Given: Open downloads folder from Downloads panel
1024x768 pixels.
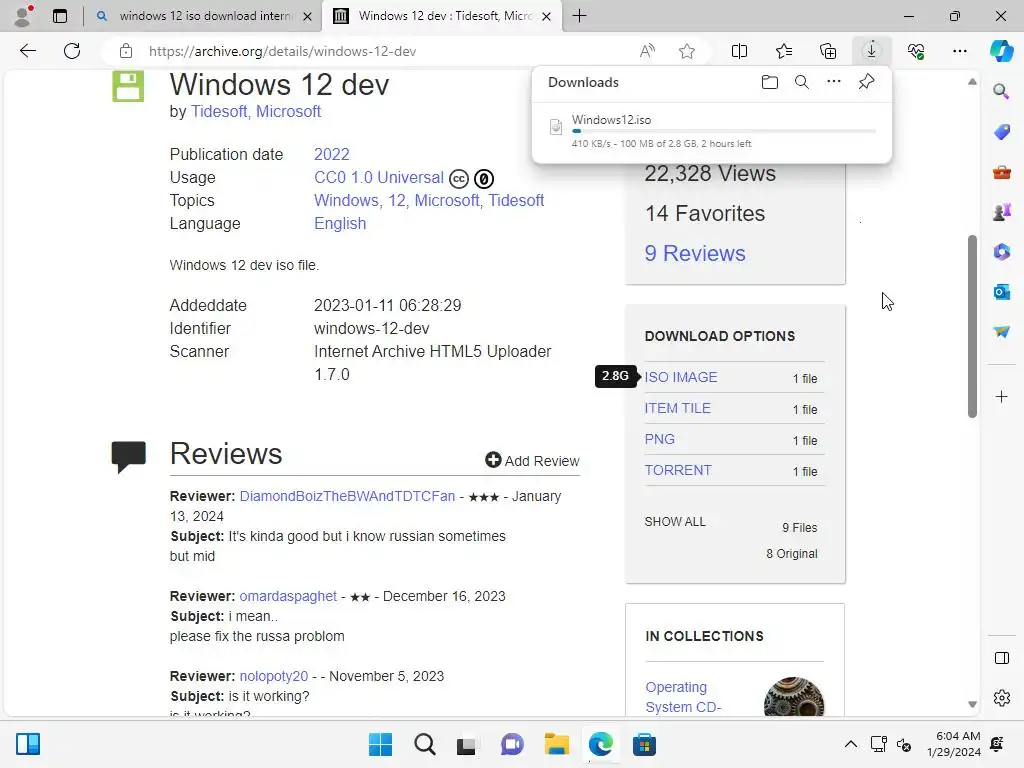Looking at the screenshot, I should coord(770,82).
